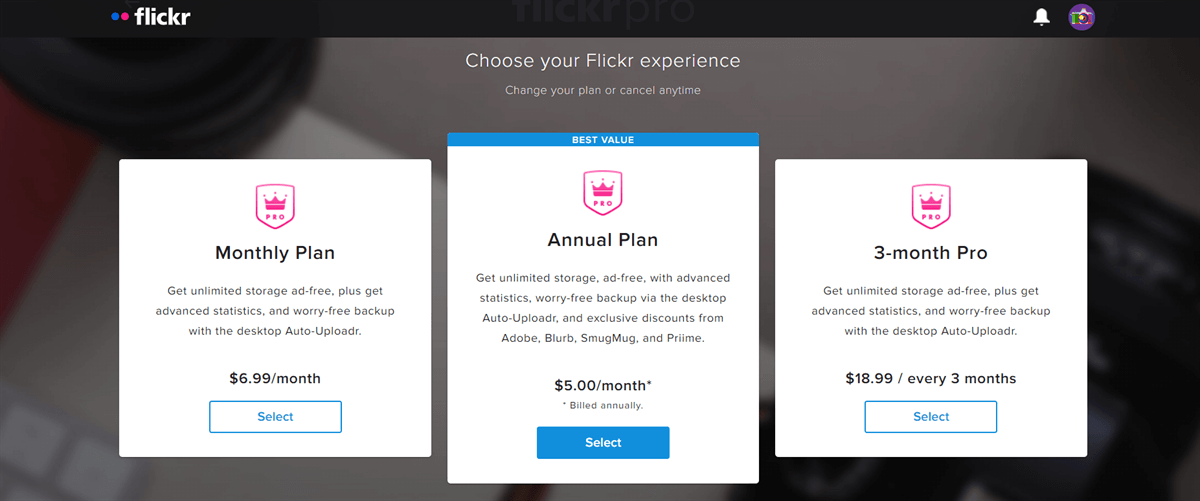This screenshot has height=501, width=1200.
Task: Click the Monthly Plan title
Action: 275,253
